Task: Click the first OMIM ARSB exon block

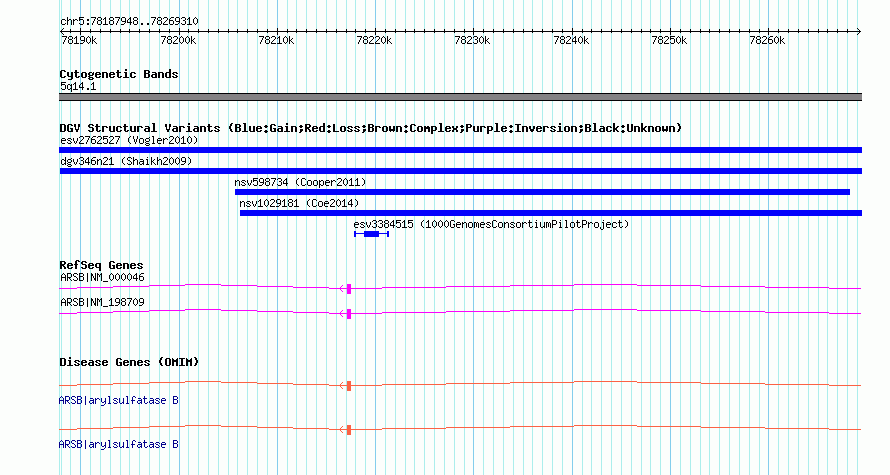Action: (349, 386)
